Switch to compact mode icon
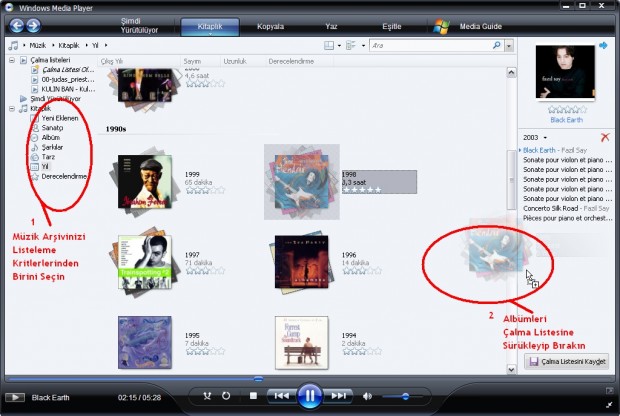The image size is (620, 416). (609, 405)
